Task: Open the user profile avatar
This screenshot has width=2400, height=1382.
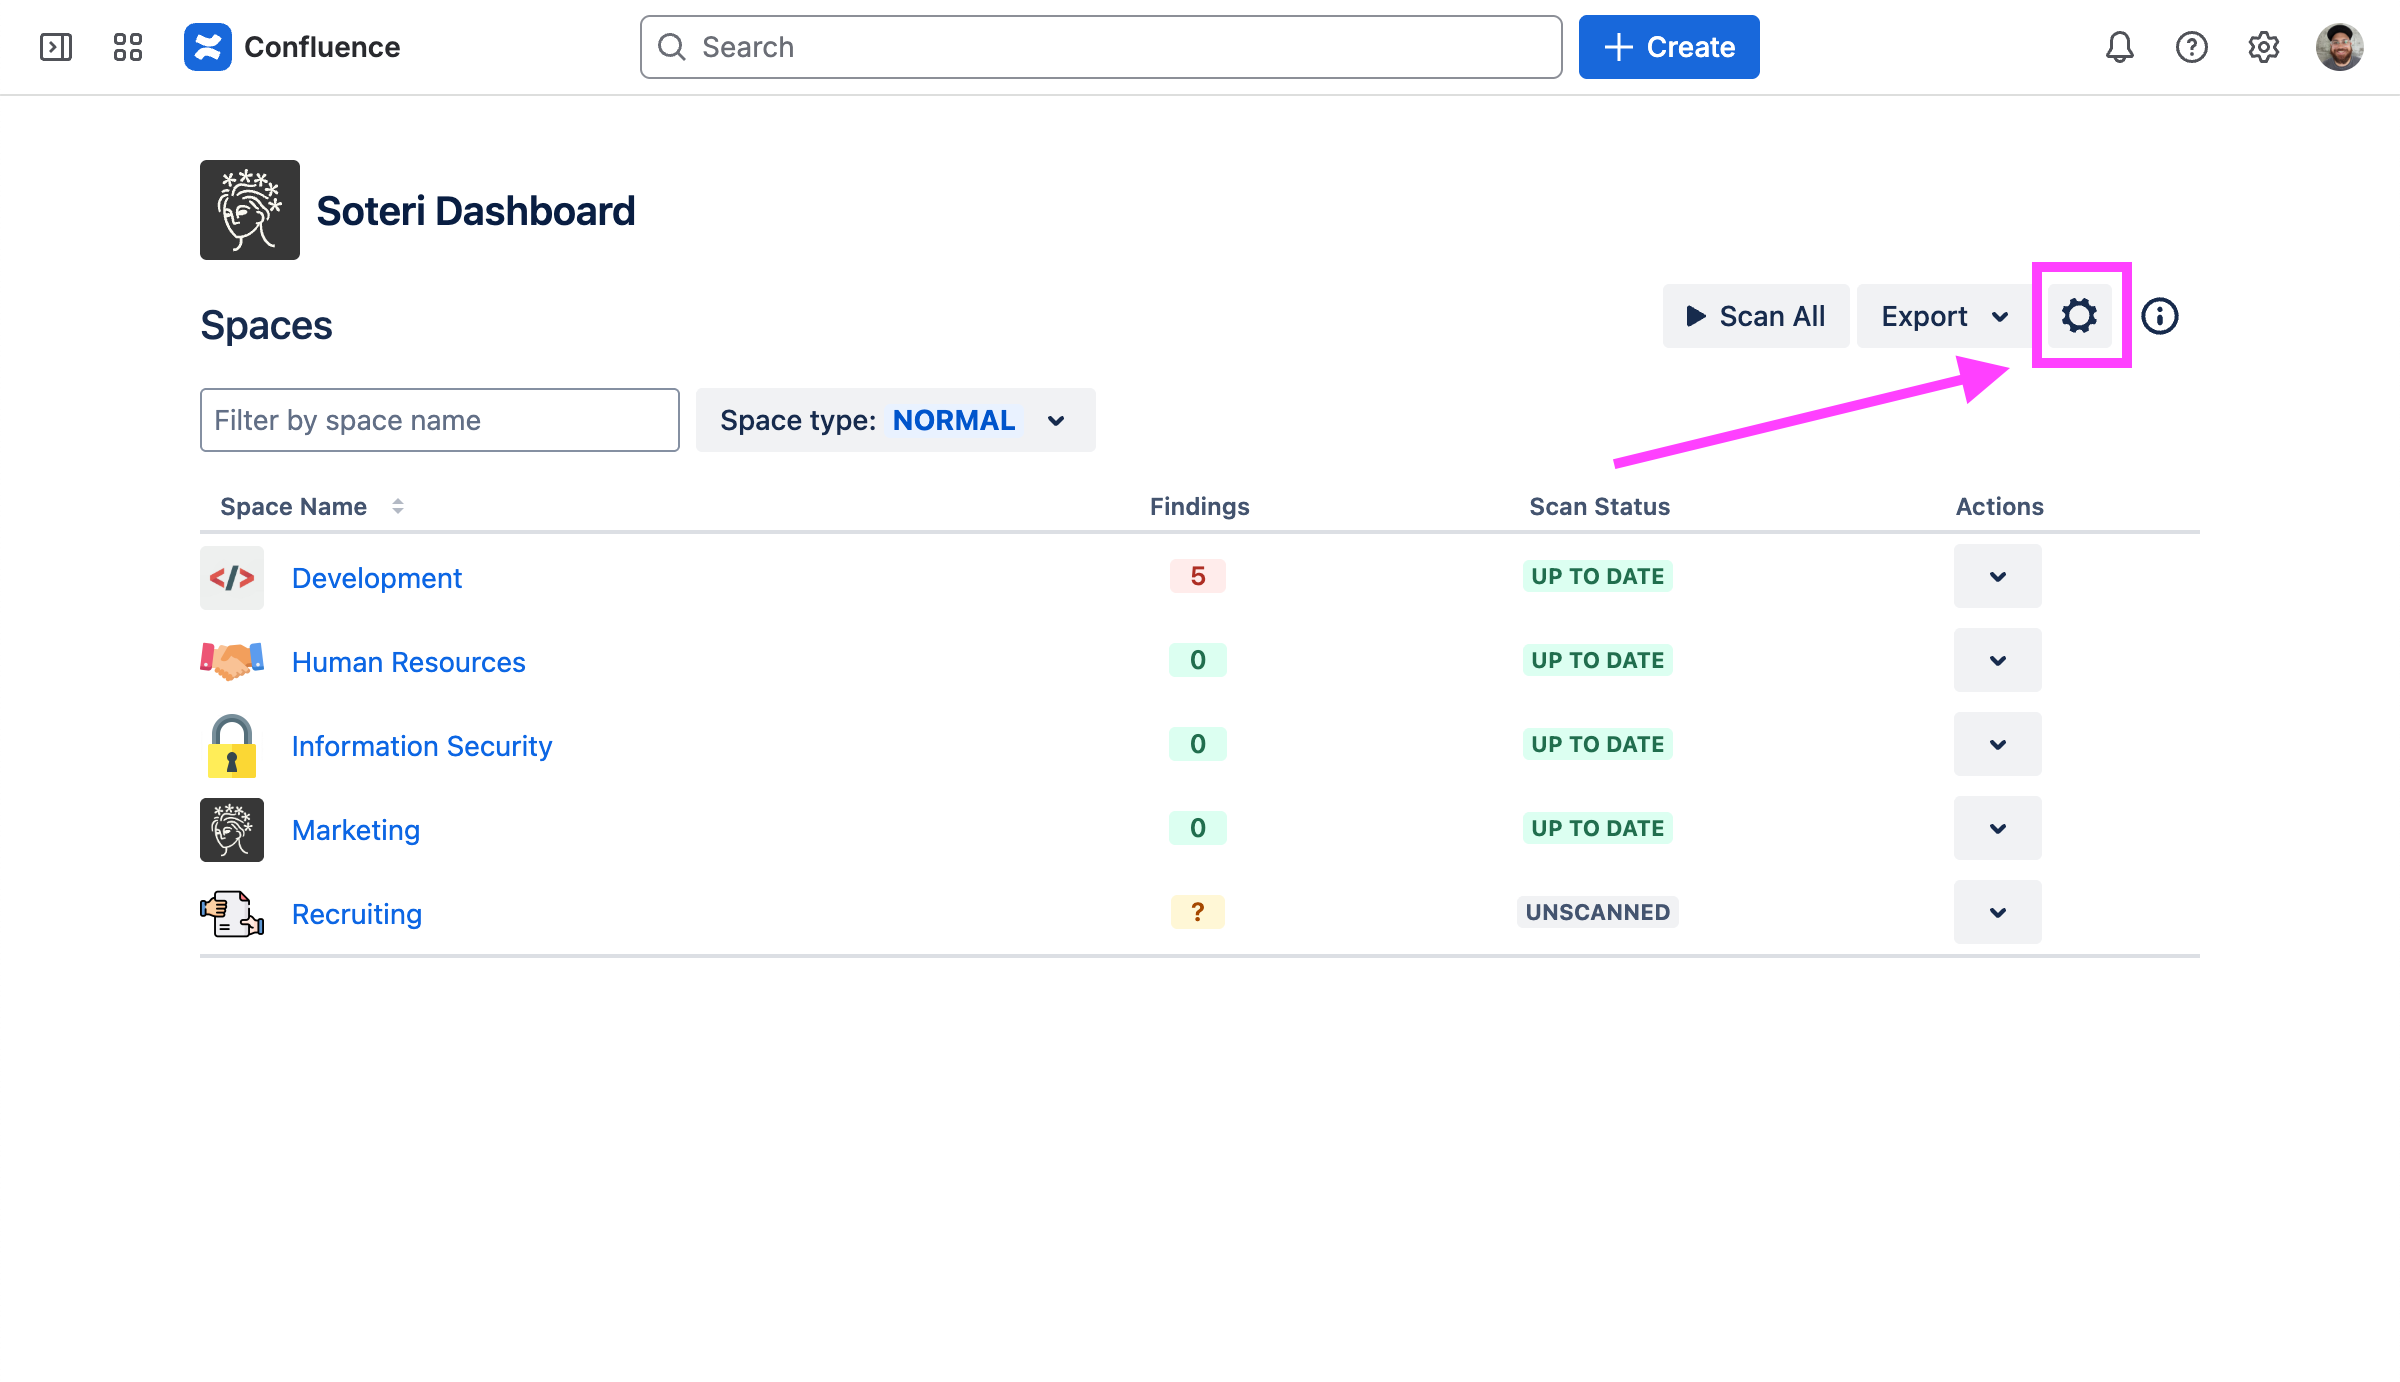Action: pos(2339,47)
